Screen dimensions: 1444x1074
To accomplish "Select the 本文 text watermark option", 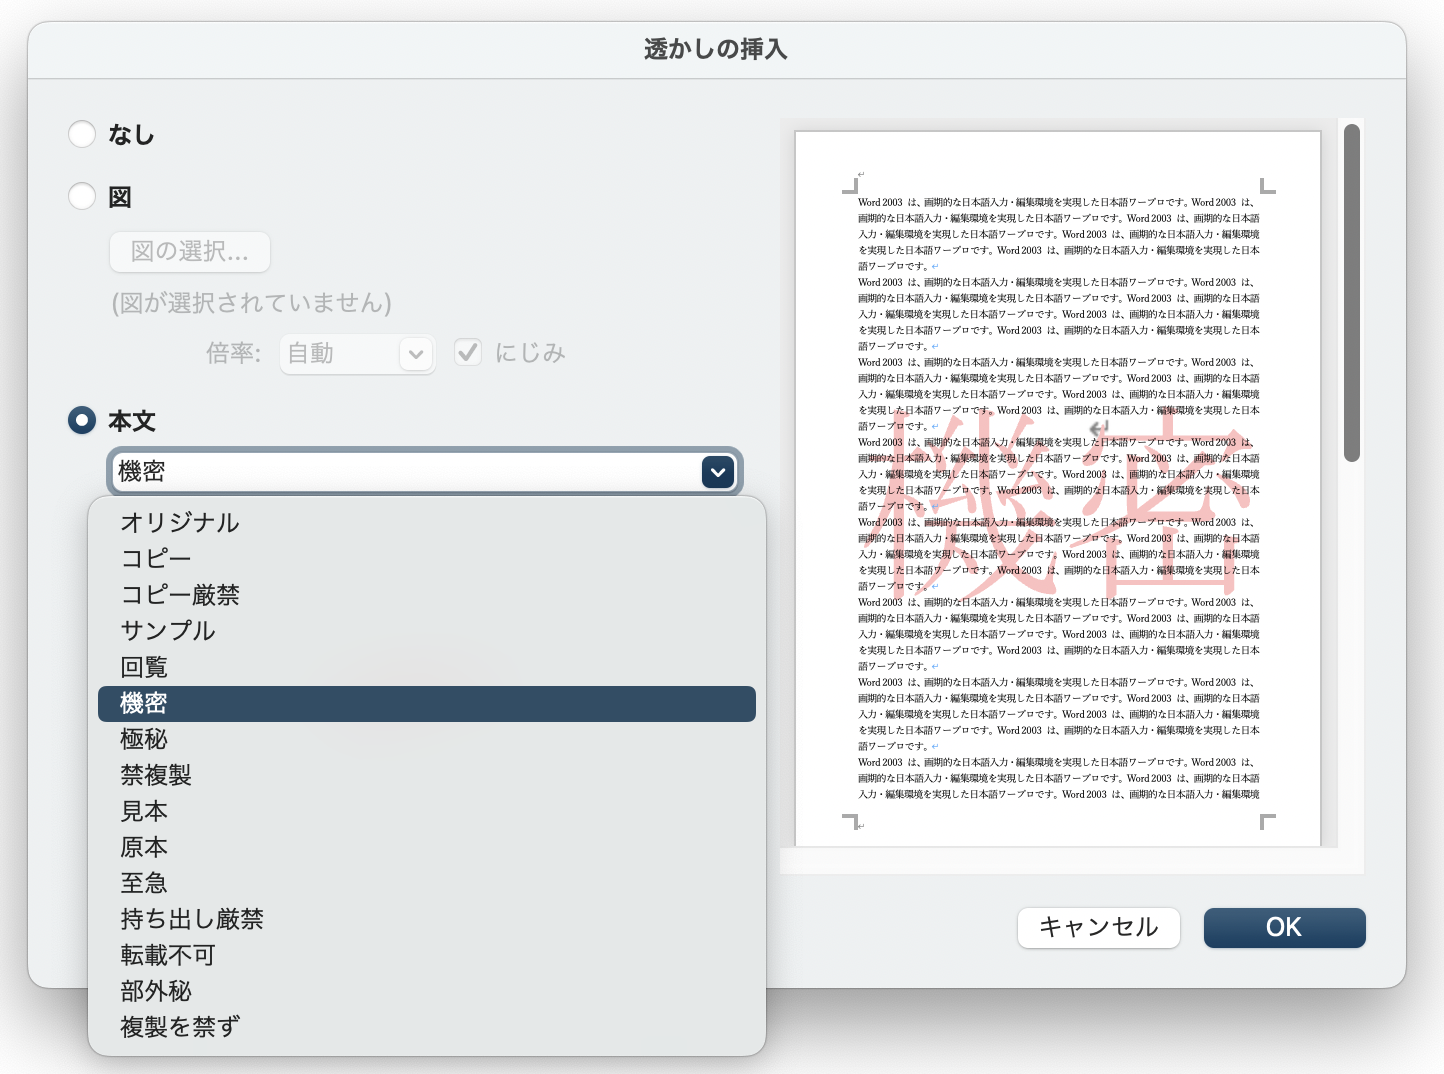I will point(82,421).
